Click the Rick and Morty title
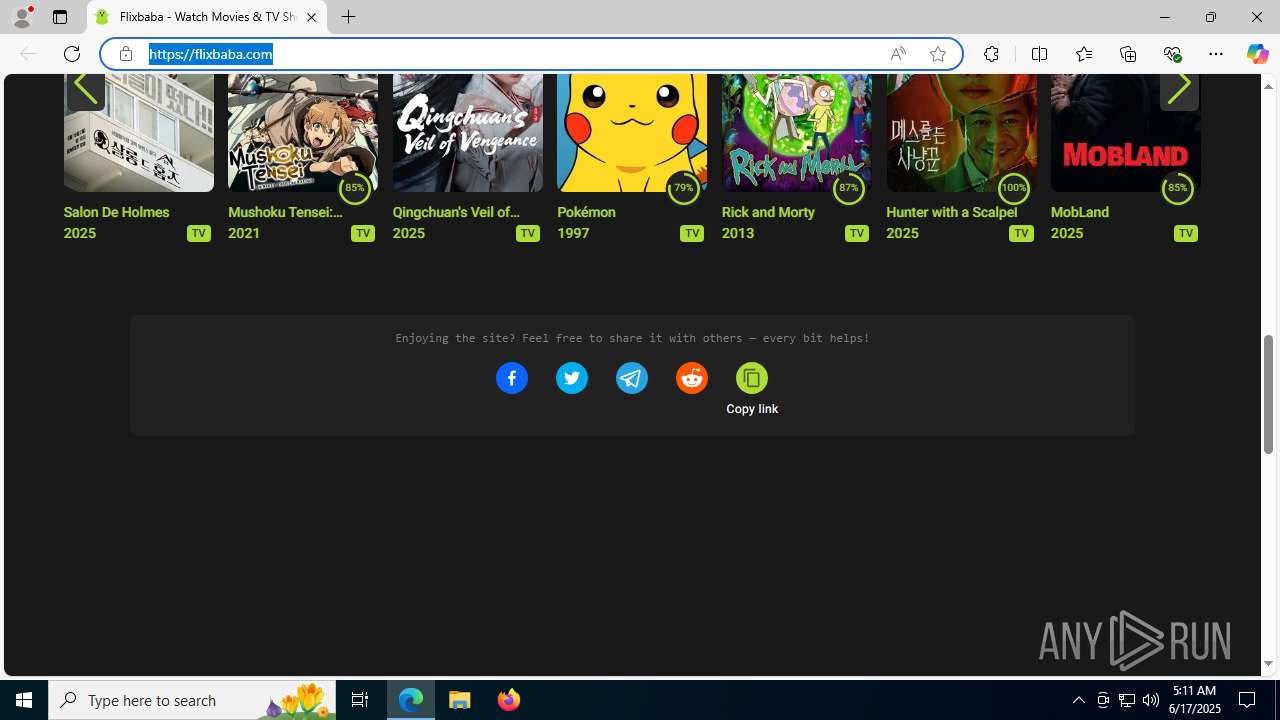Viewport: 1280px width, 720px height. click(x=768, y=212)
